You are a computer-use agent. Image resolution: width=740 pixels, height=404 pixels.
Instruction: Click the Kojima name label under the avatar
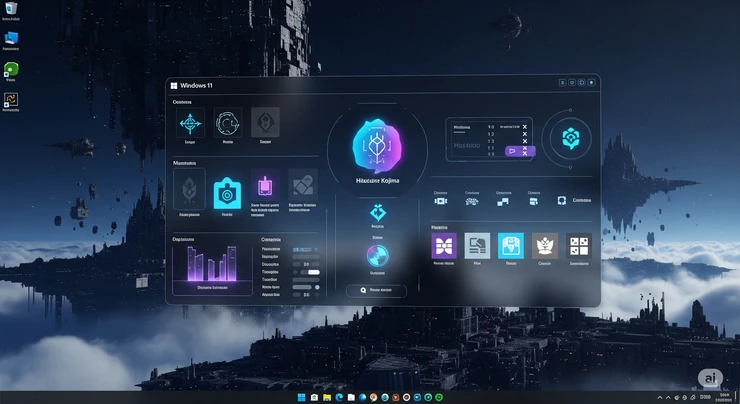point(377,181)
